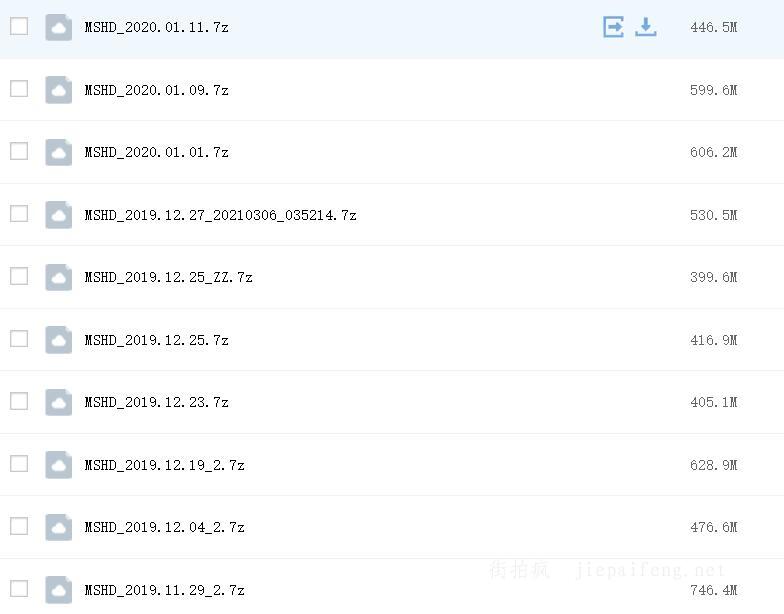Open the file named MSHD_2020.01.01.7z
Image resolution: width=784 pixels, height=614 pixels.
pyautogui.click(x=156, y=153)
